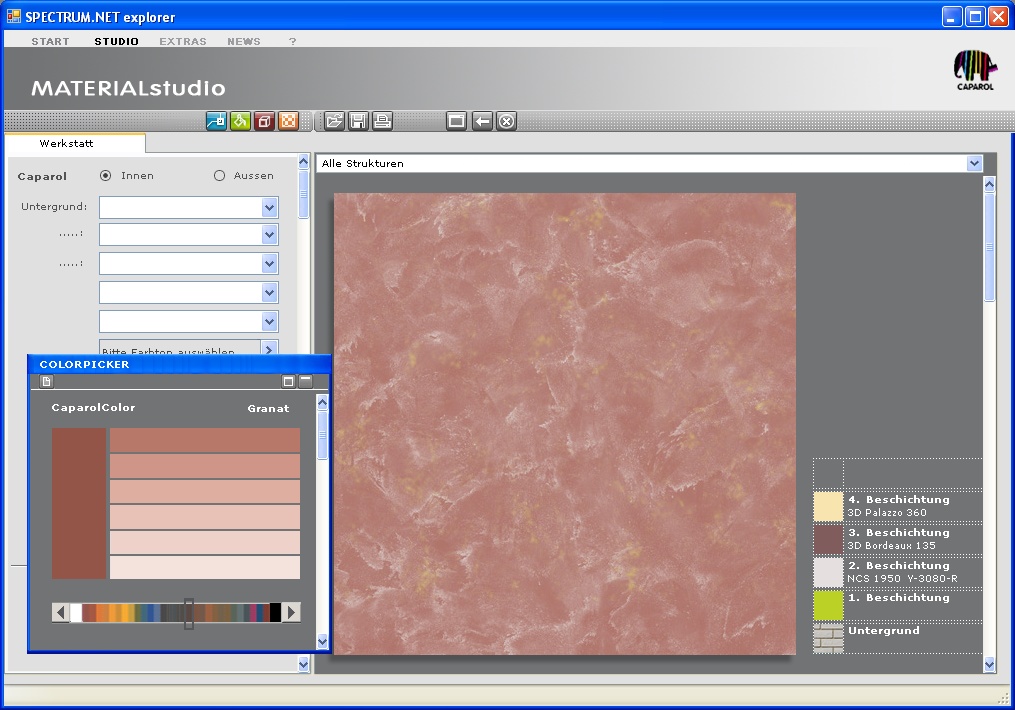Save using the floppy disk icon
The image size is (1015, 710).
point(358,121)
